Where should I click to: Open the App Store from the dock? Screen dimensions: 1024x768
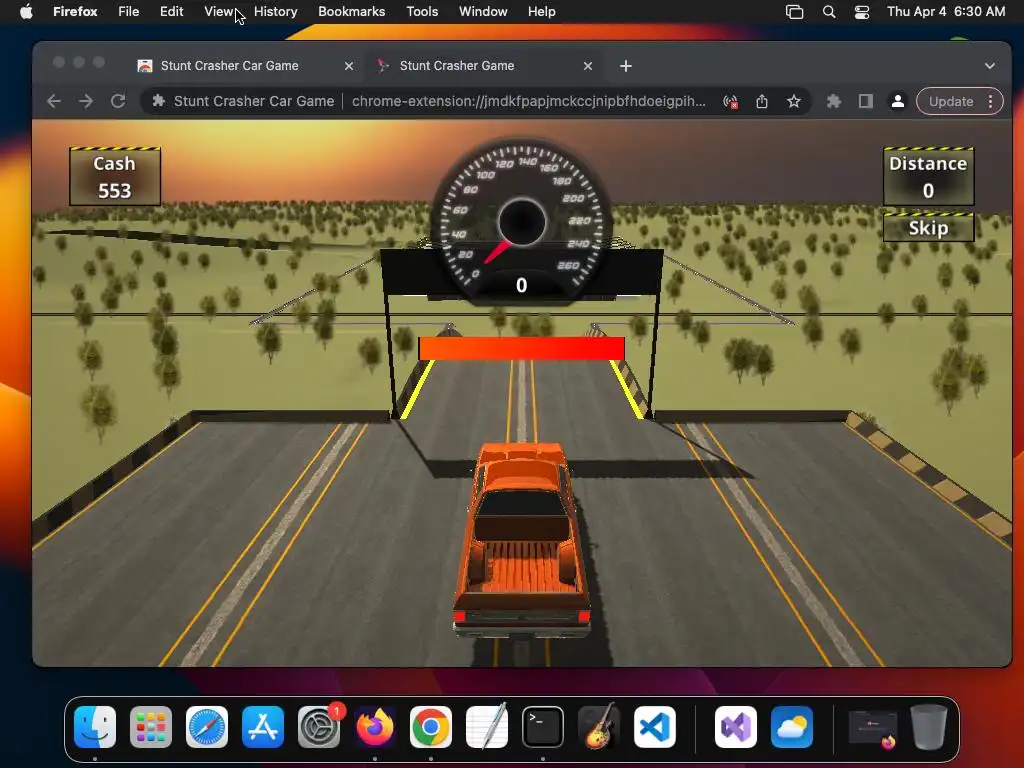(263, 727)
